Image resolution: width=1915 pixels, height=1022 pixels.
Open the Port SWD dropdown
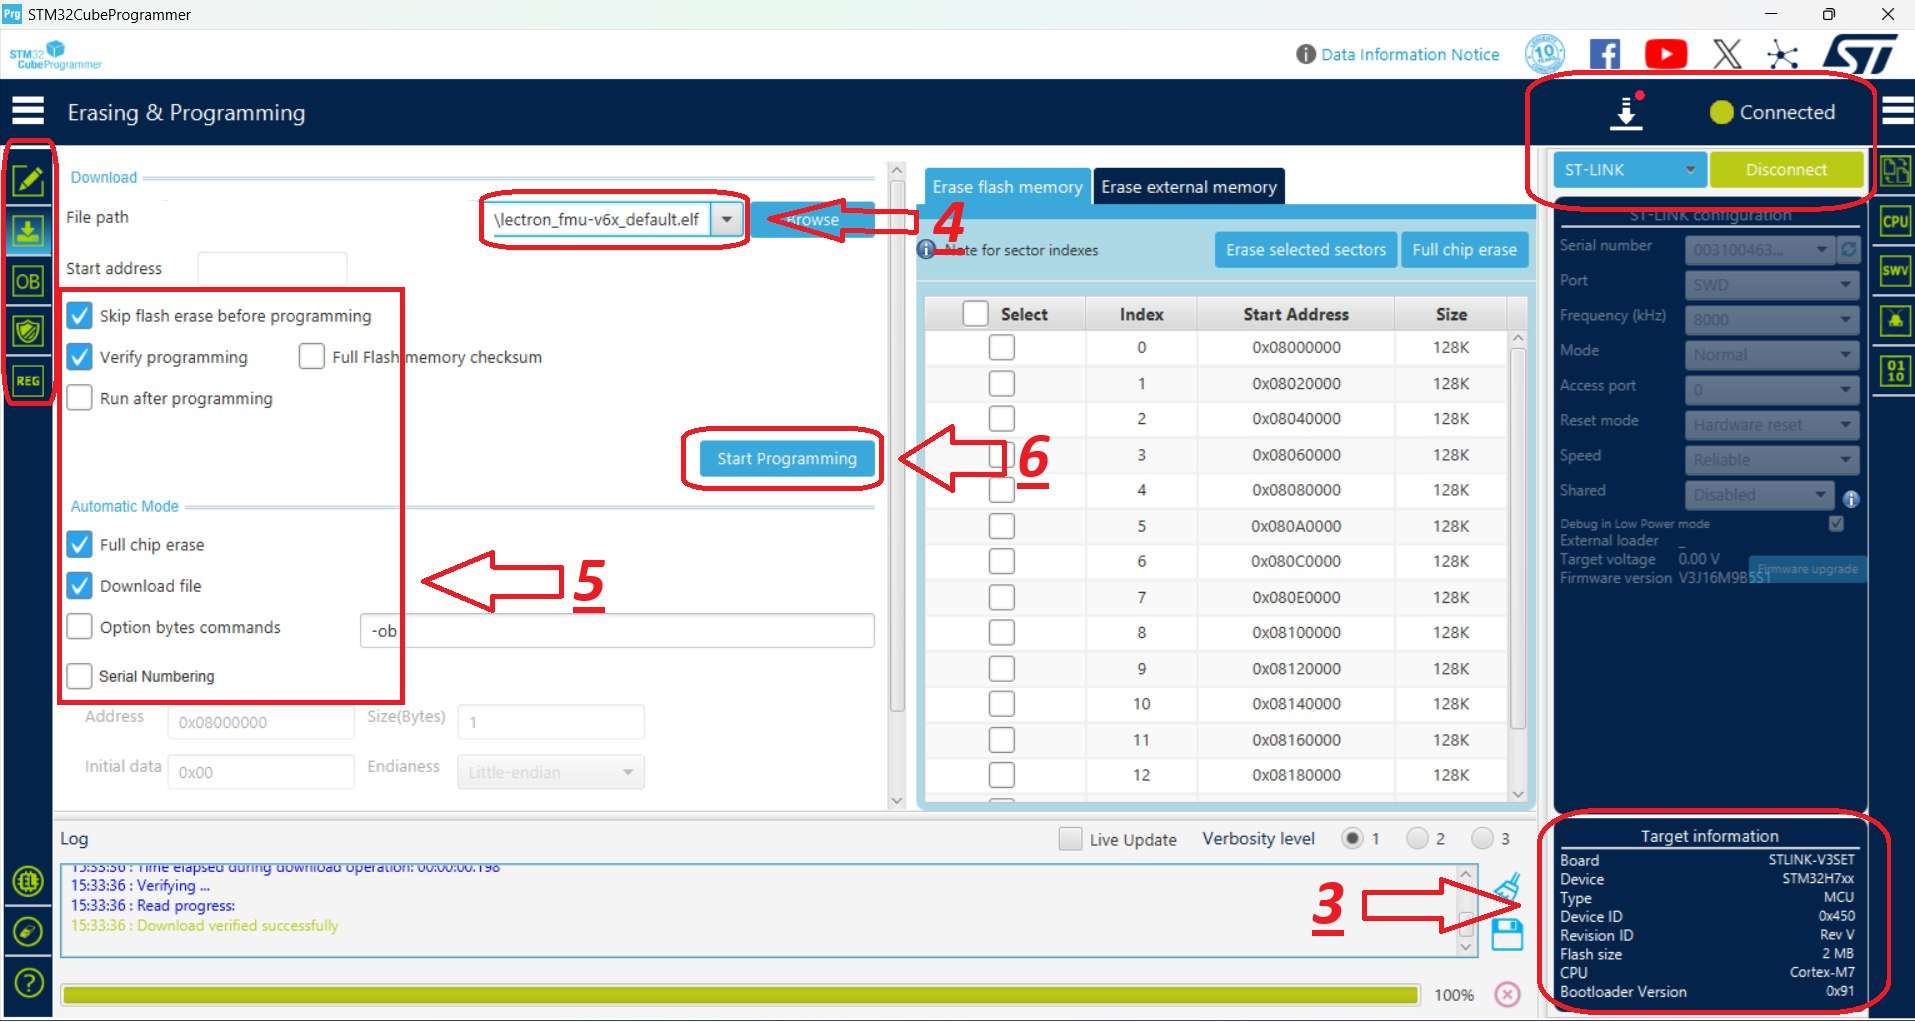tap(1771, 285)
